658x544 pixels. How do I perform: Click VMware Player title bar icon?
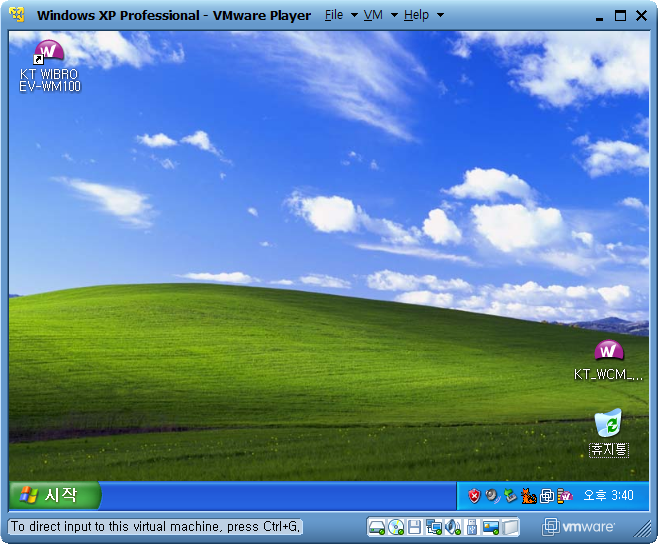point(17,15)
